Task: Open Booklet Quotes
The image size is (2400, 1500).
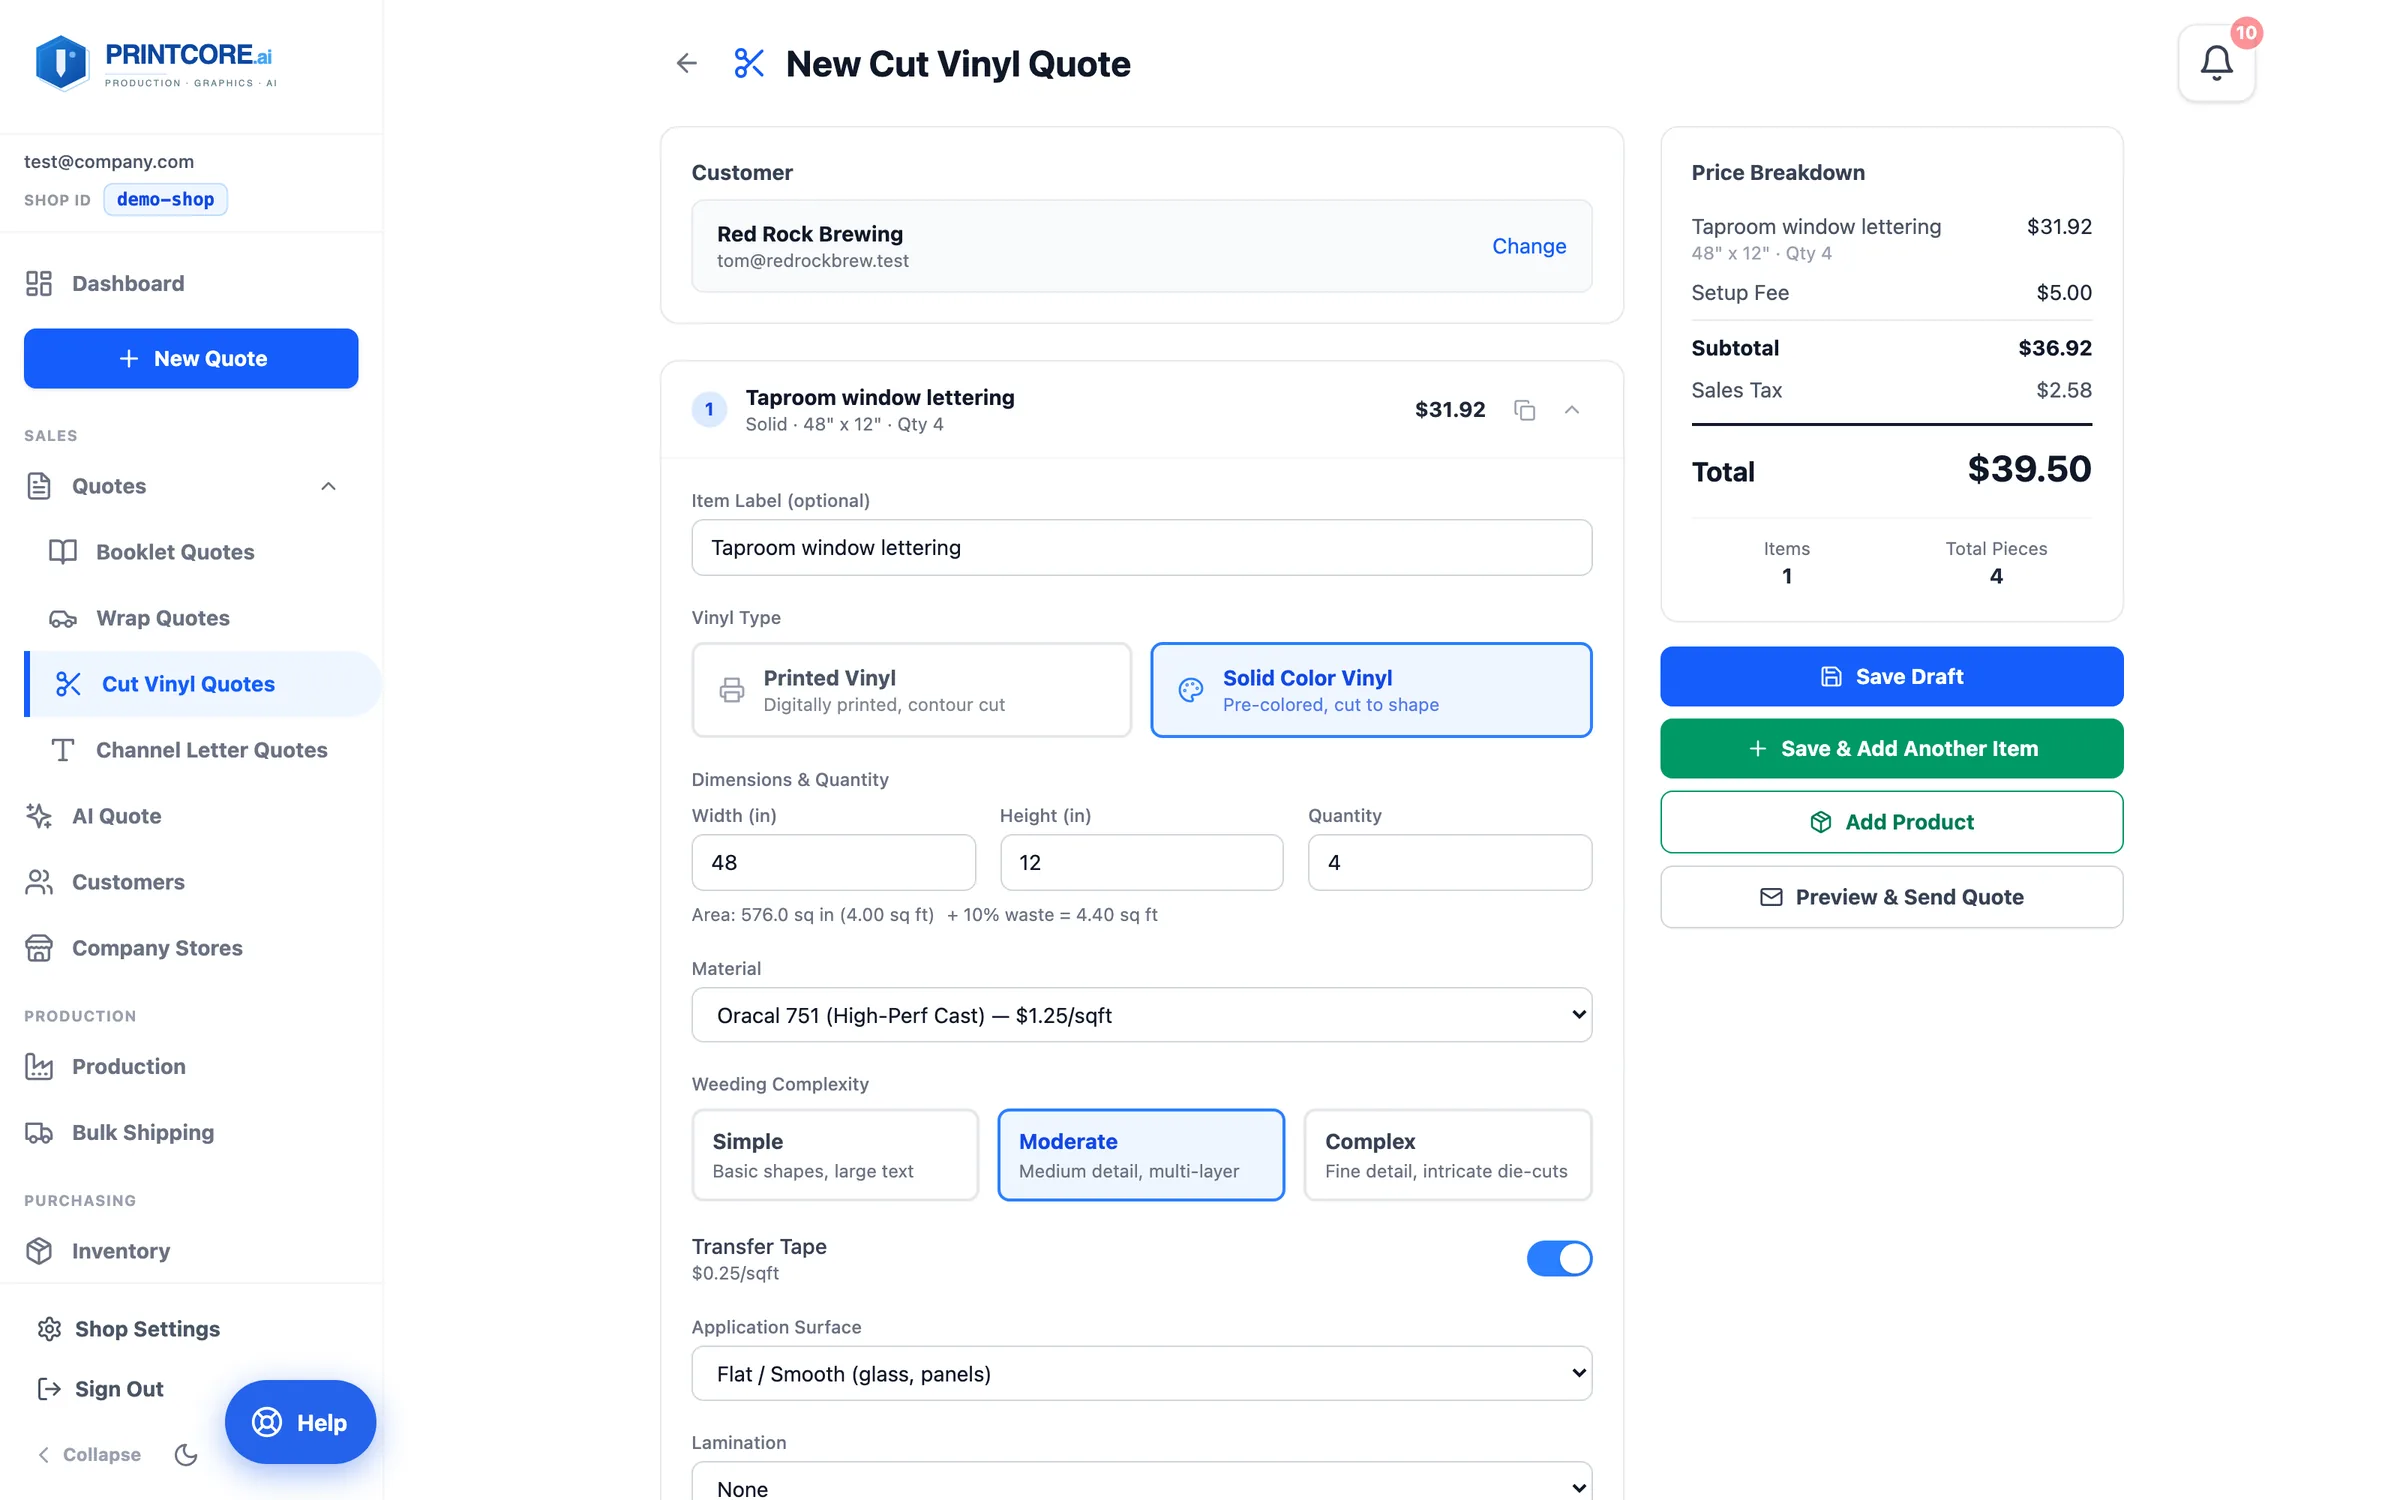Action: [203, 552]
